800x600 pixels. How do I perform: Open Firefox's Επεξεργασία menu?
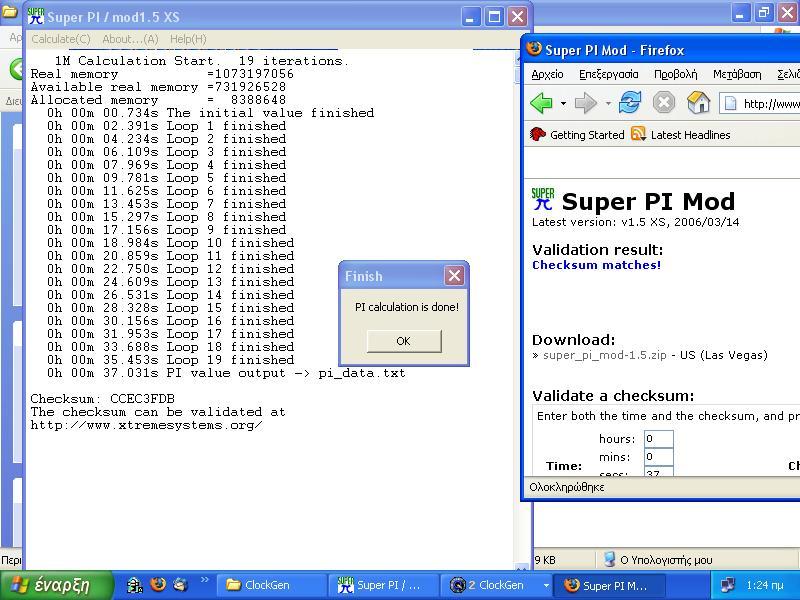coord(608,74)
